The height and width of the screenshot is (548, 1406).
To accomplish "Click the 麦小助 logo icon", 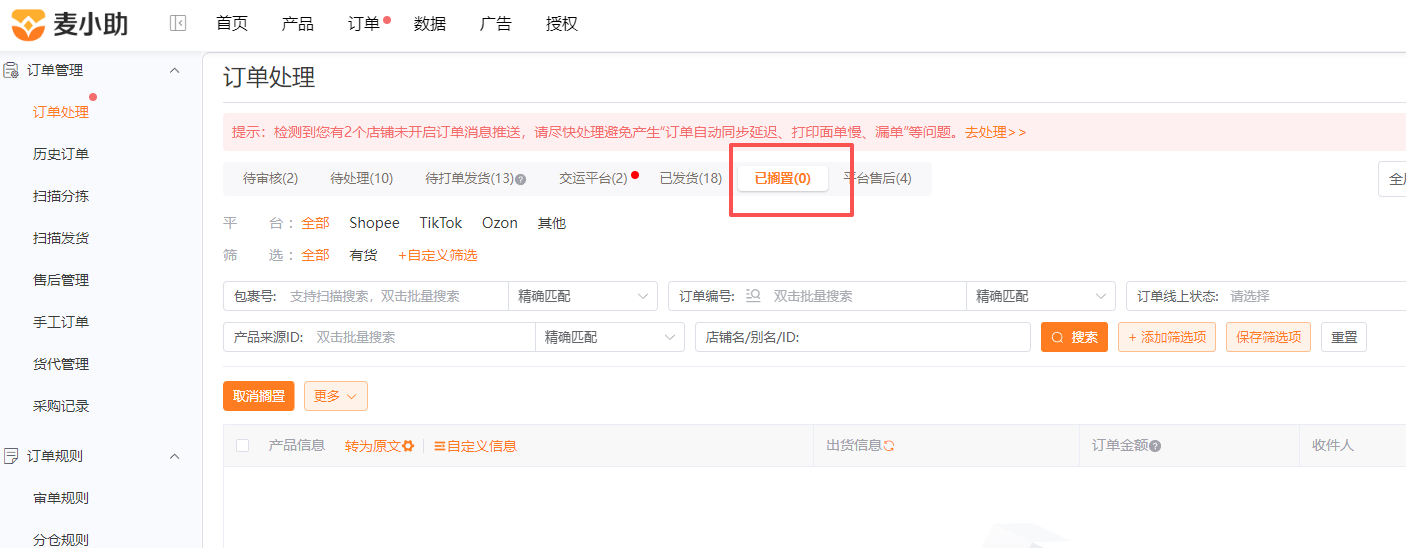I will coord(28,24).
